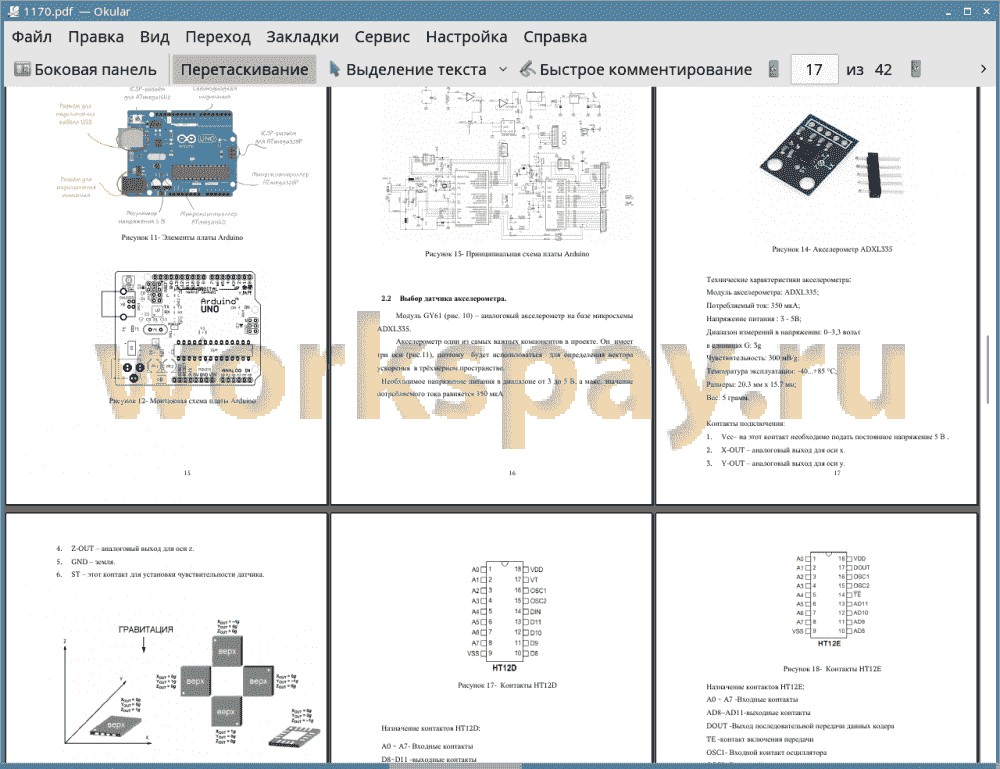Click the 'Arduino UNO' label inside the wiring diagram

coord(219,305)
